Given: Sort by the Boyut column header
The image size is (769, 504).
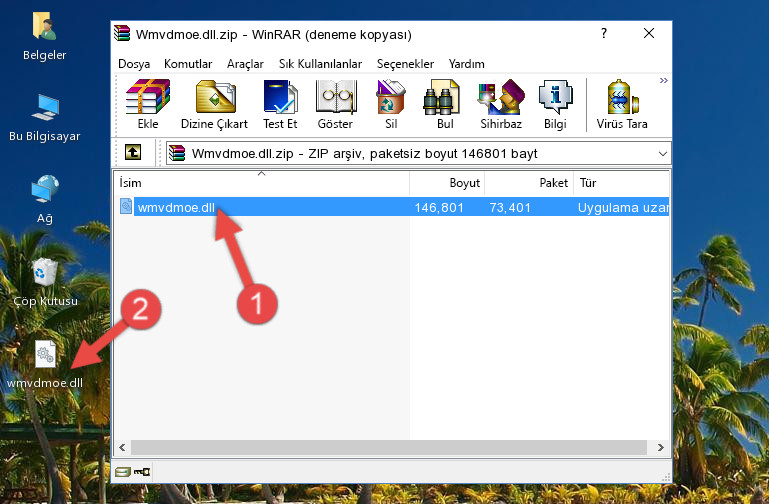Looking at the screenshot, I should 447,183.
